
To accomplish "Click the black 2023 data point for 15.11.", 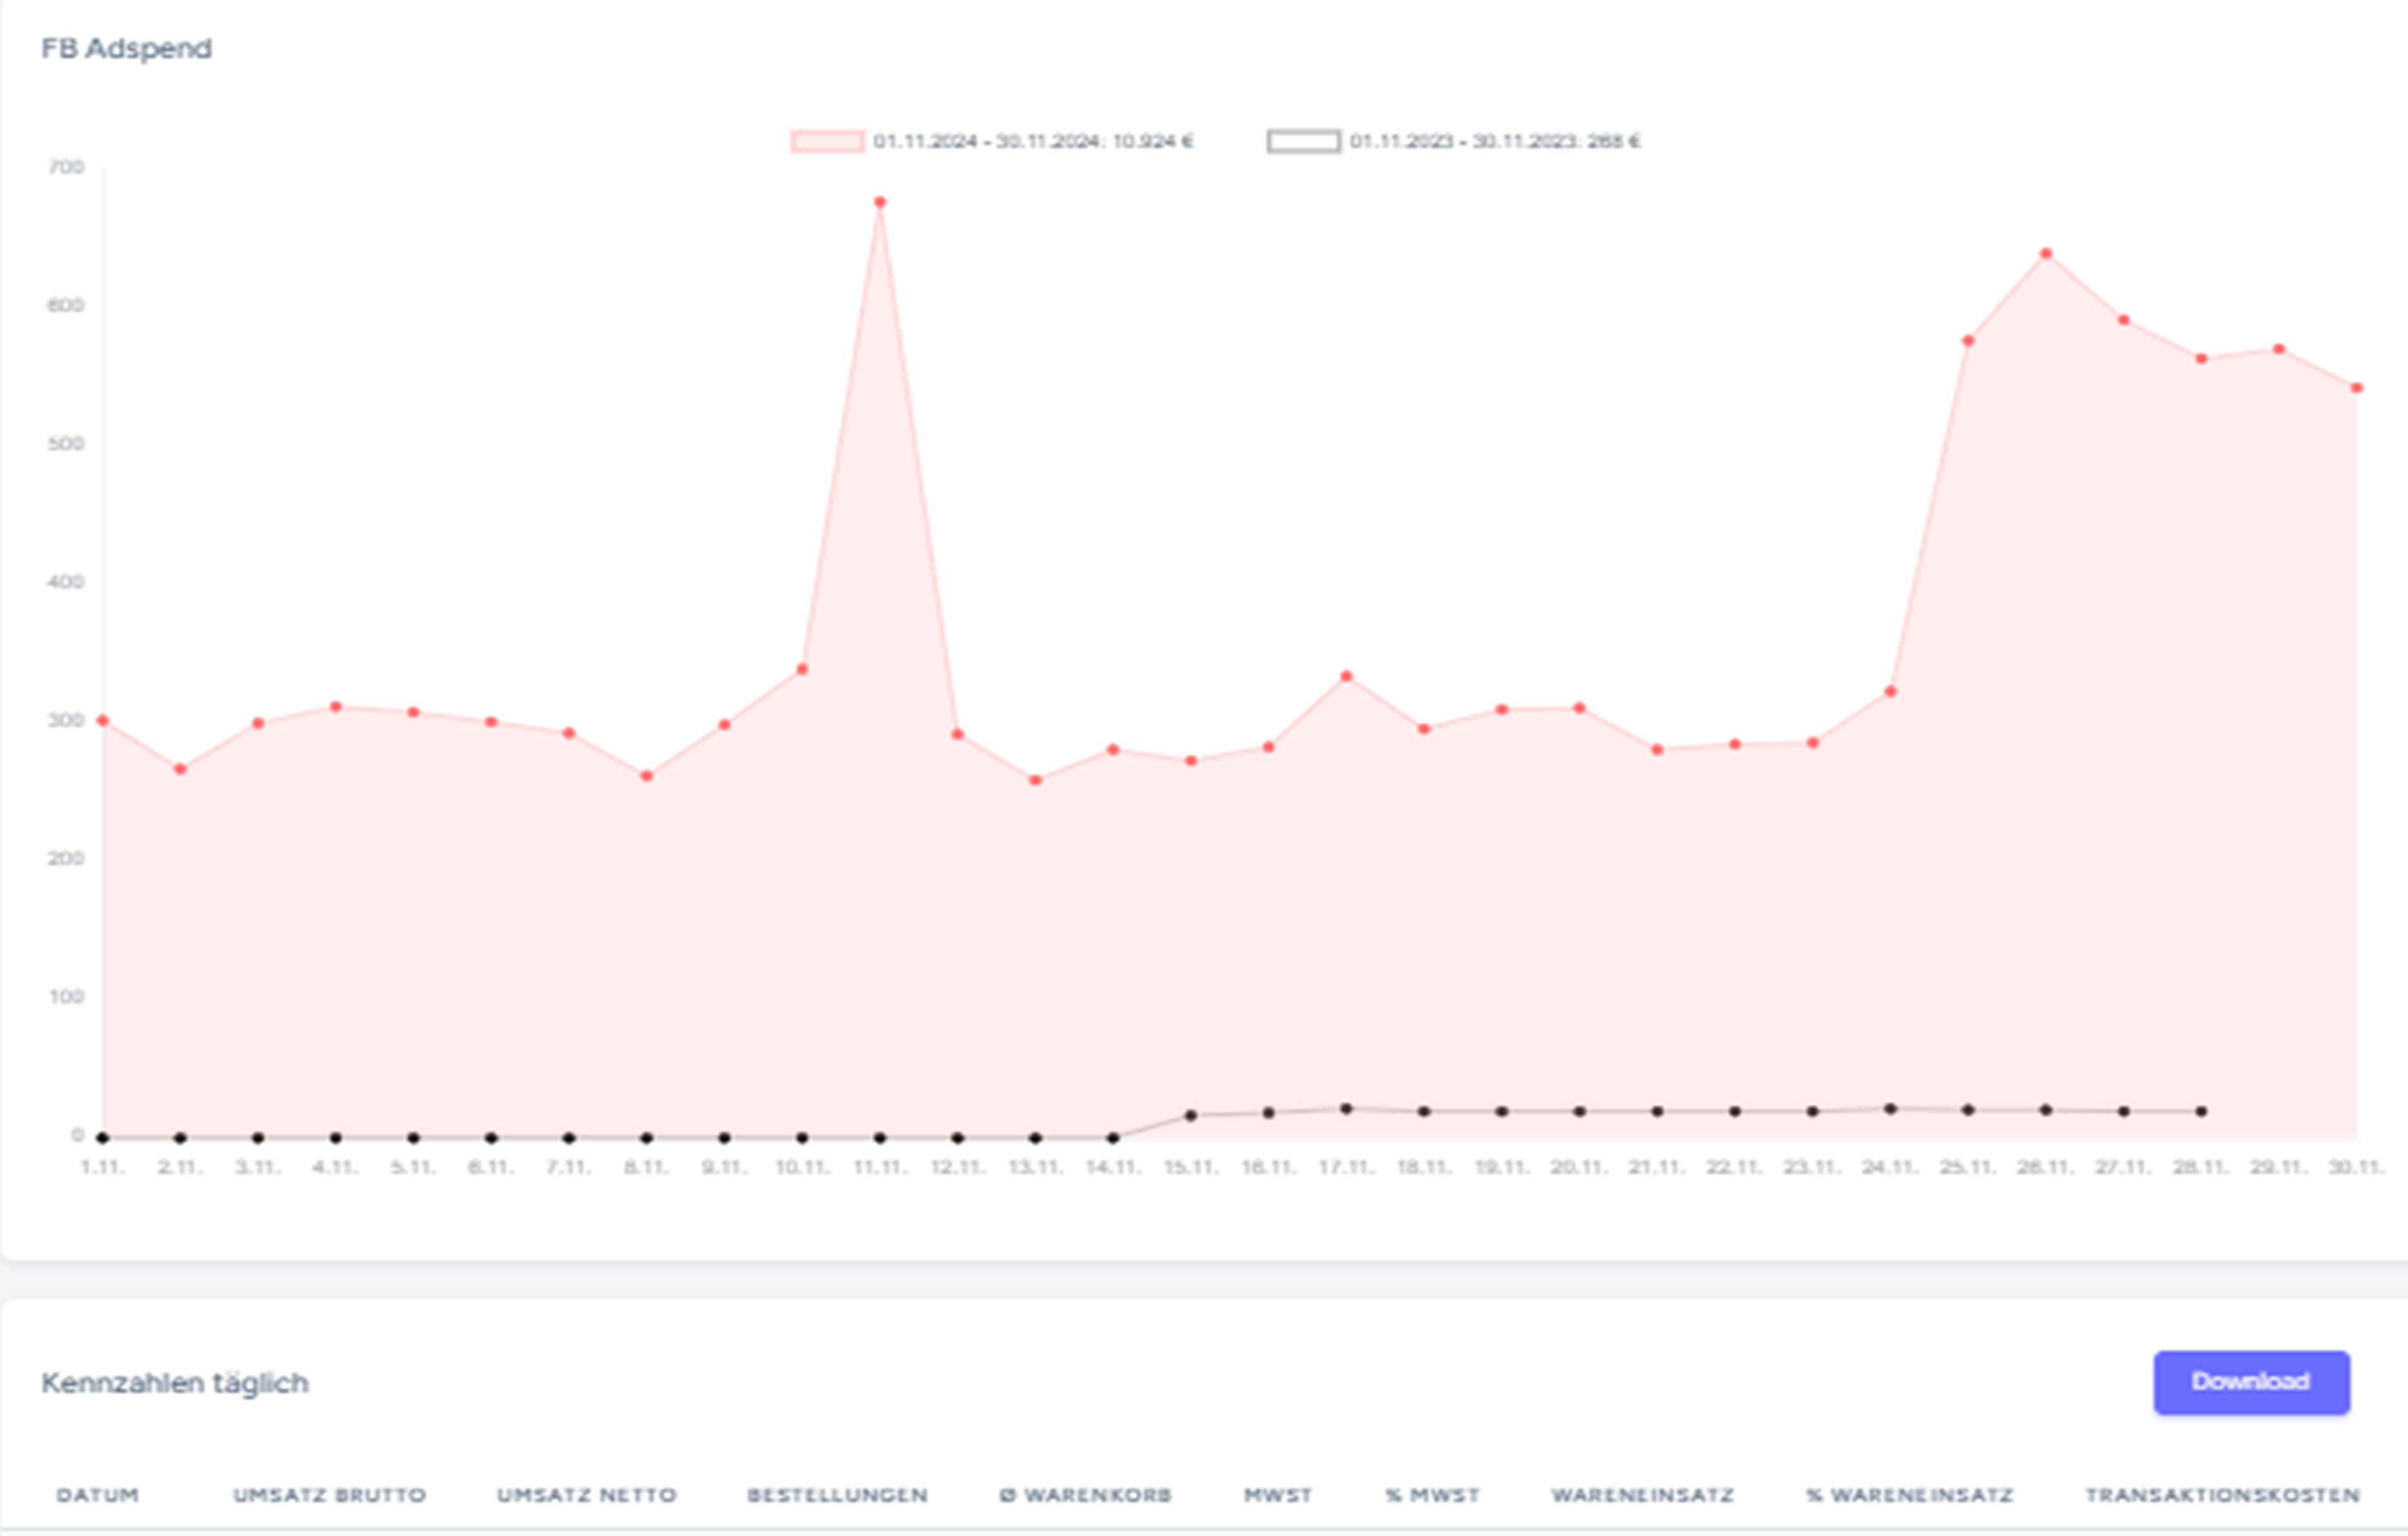I will (1191, 1115).
